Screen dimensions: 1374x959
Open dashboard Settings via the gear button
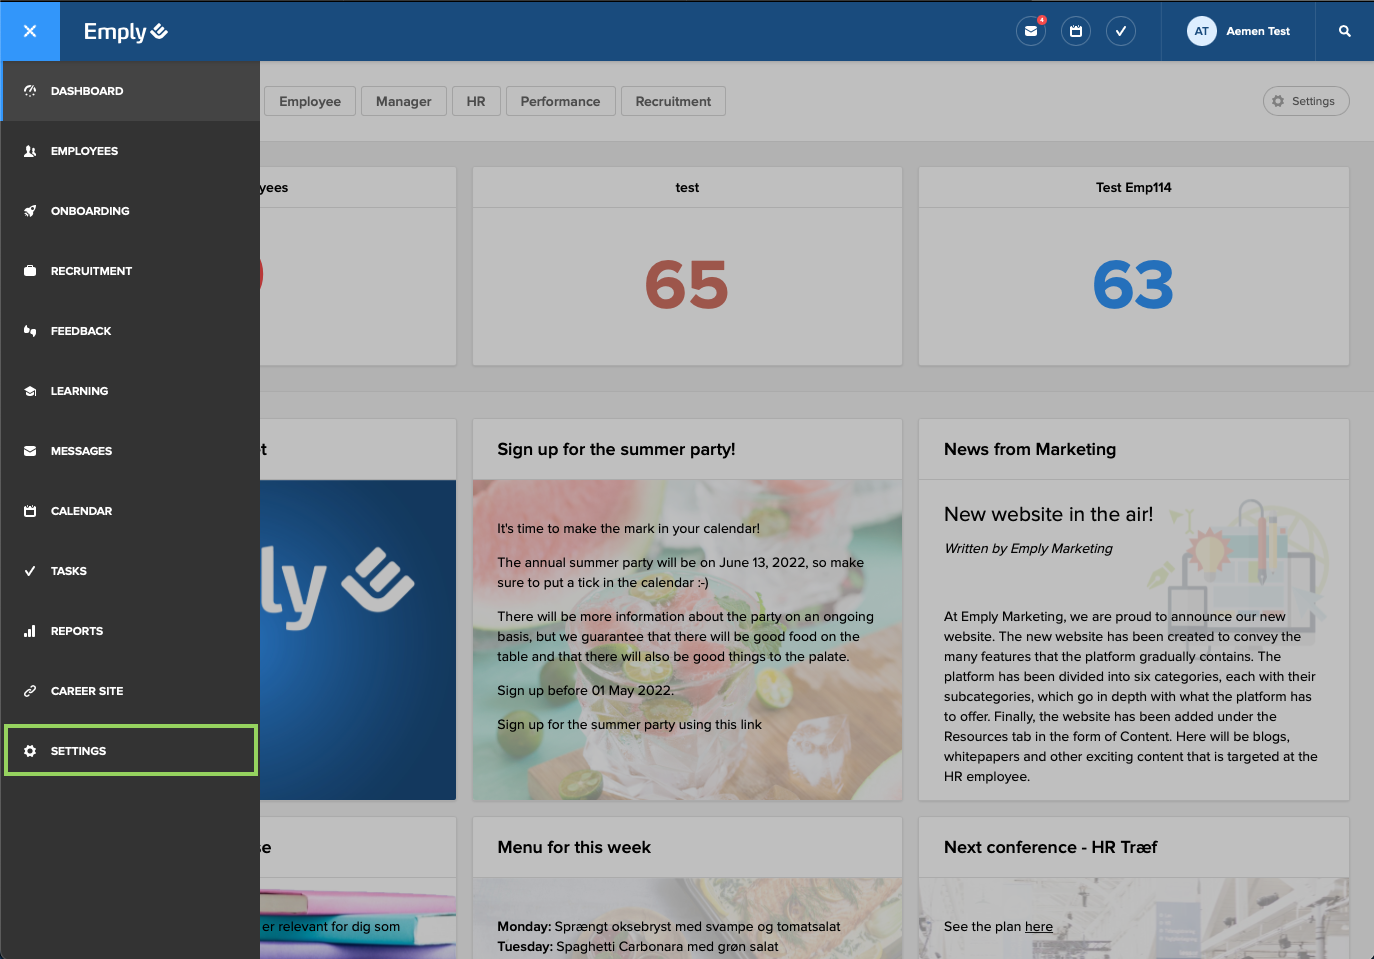coord(1306,100)
